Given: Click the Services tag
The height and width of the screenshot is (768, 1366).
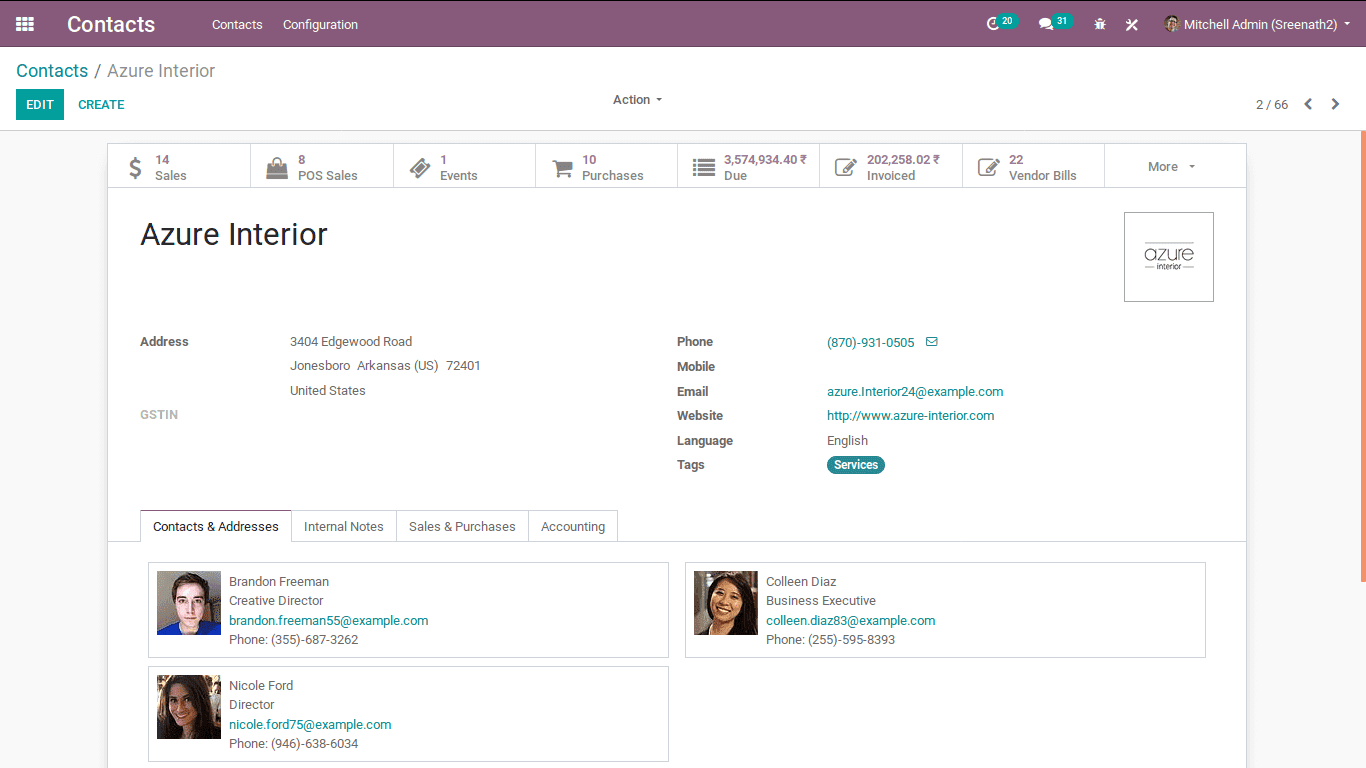Looking at the screenshot, I should 856,465.
